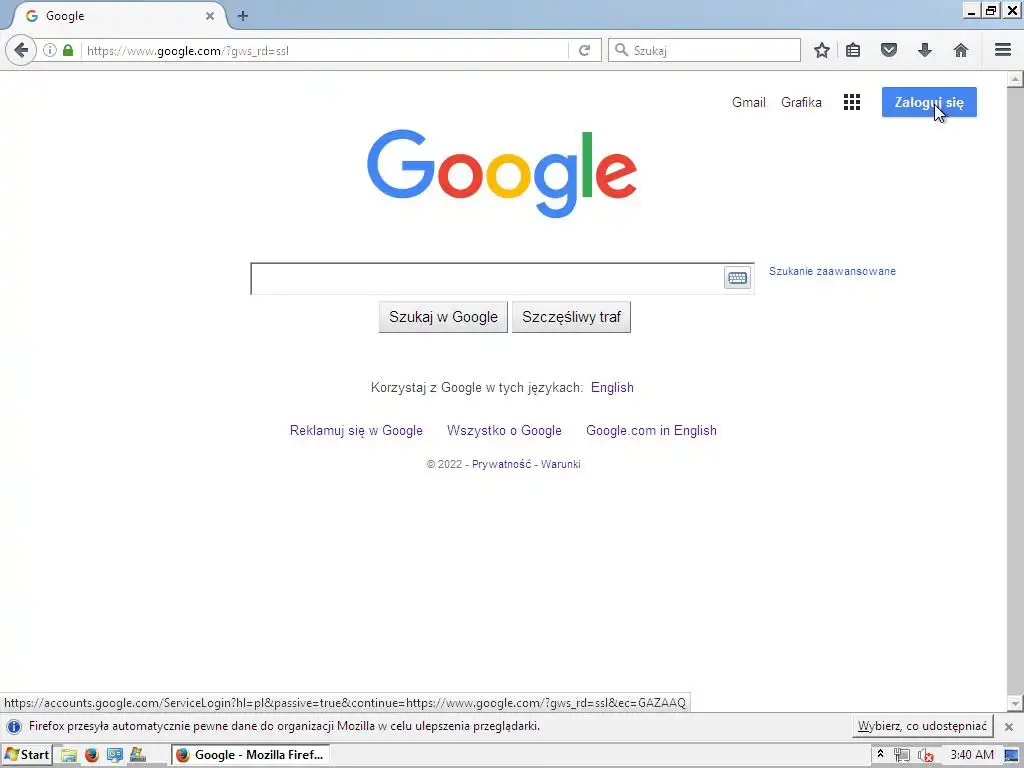Screen dimensions: 1024x768
Task: Open Wszystko o Google link
Action: [x=504, y=430]
